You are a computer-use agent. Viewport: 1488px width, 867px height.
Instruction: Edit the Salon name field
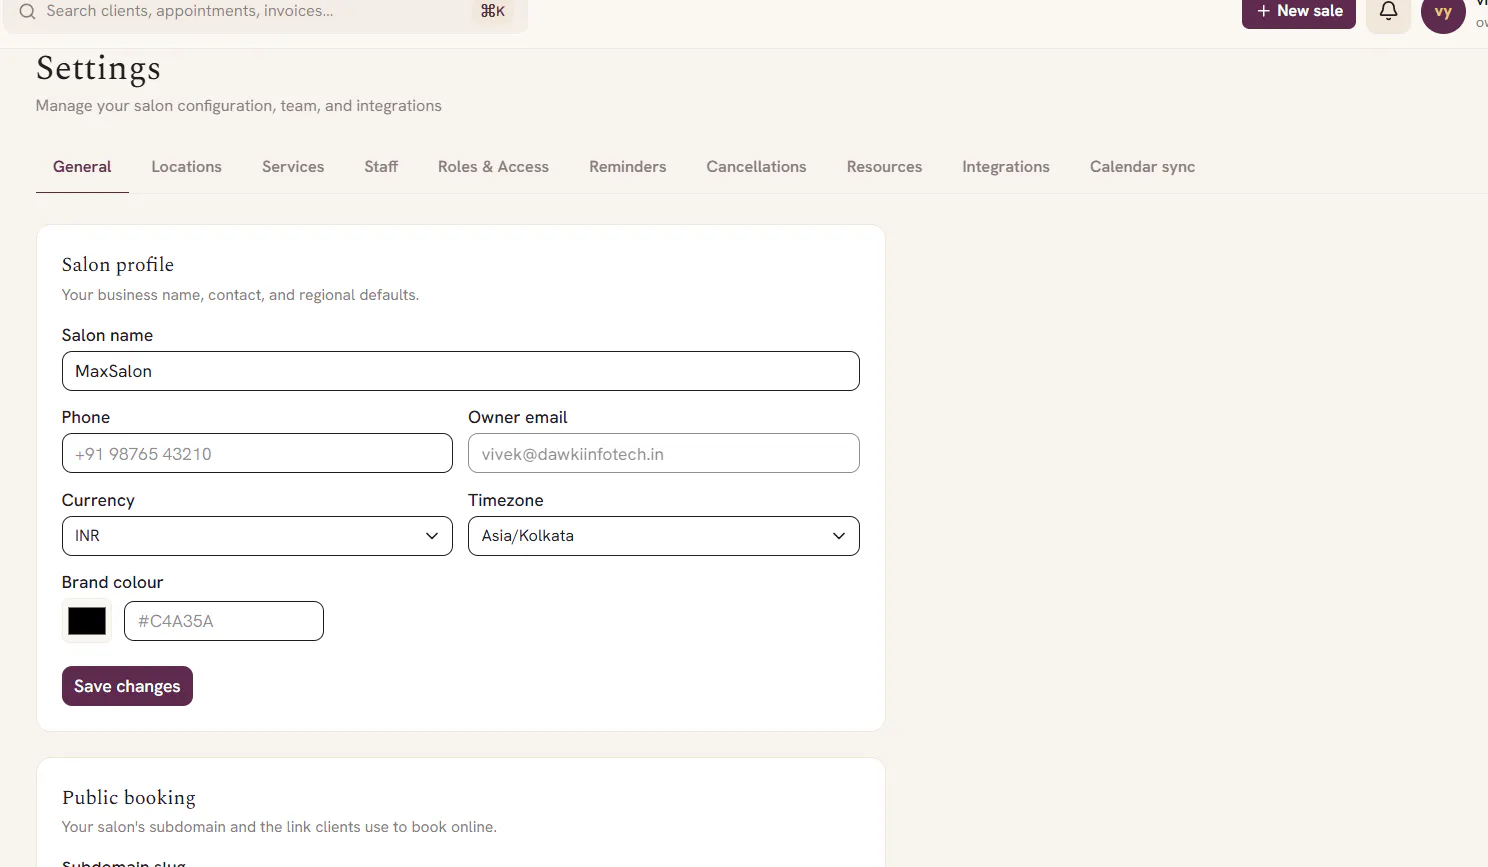coord(460,371)
